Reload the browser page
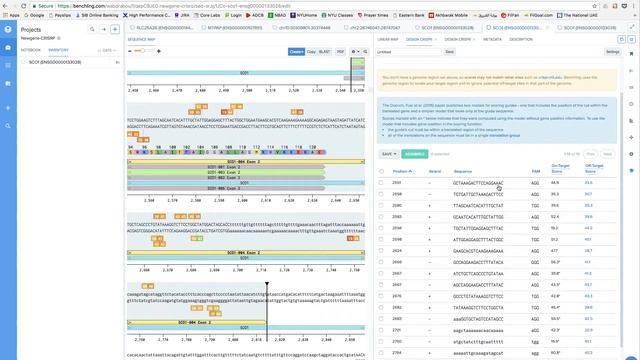 point(24,6)
